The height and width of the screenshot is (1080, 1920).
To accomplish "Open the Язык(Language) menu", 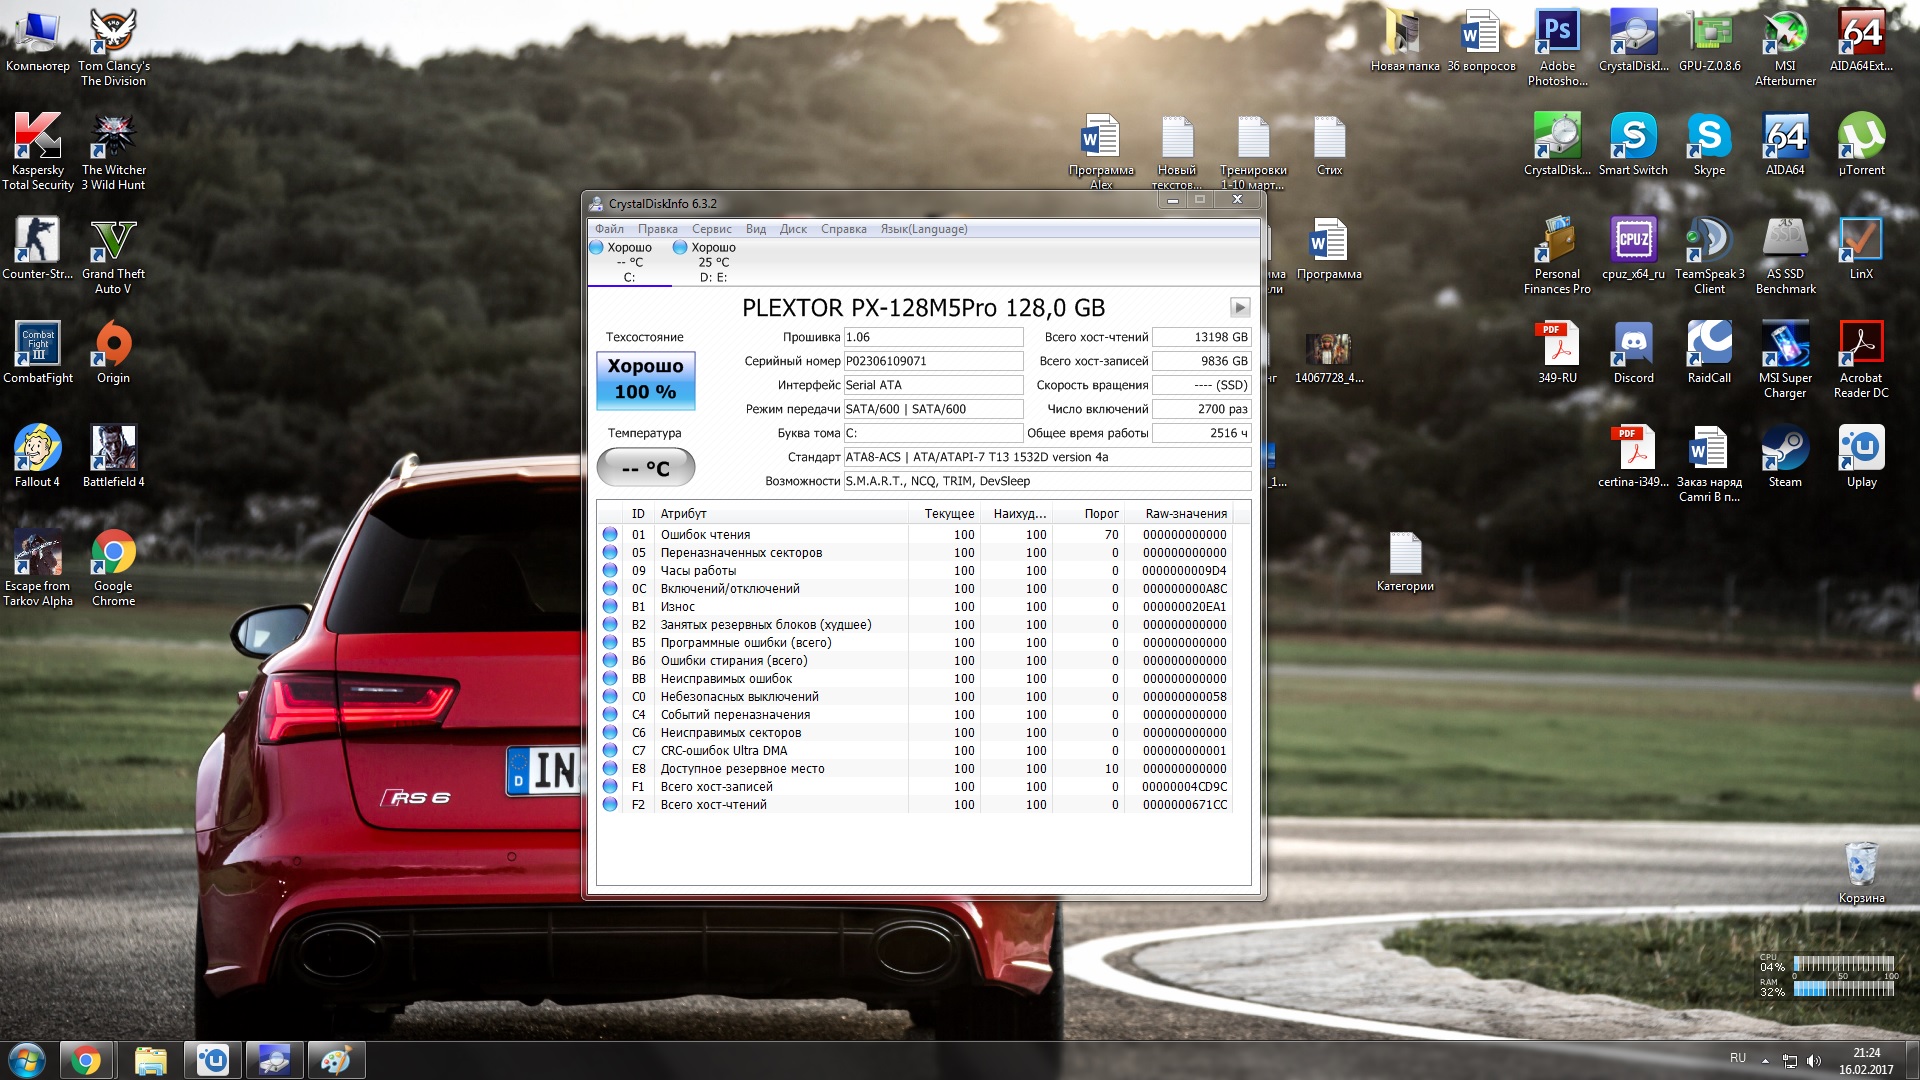I will pyautogui.click(x=923, y=229).
